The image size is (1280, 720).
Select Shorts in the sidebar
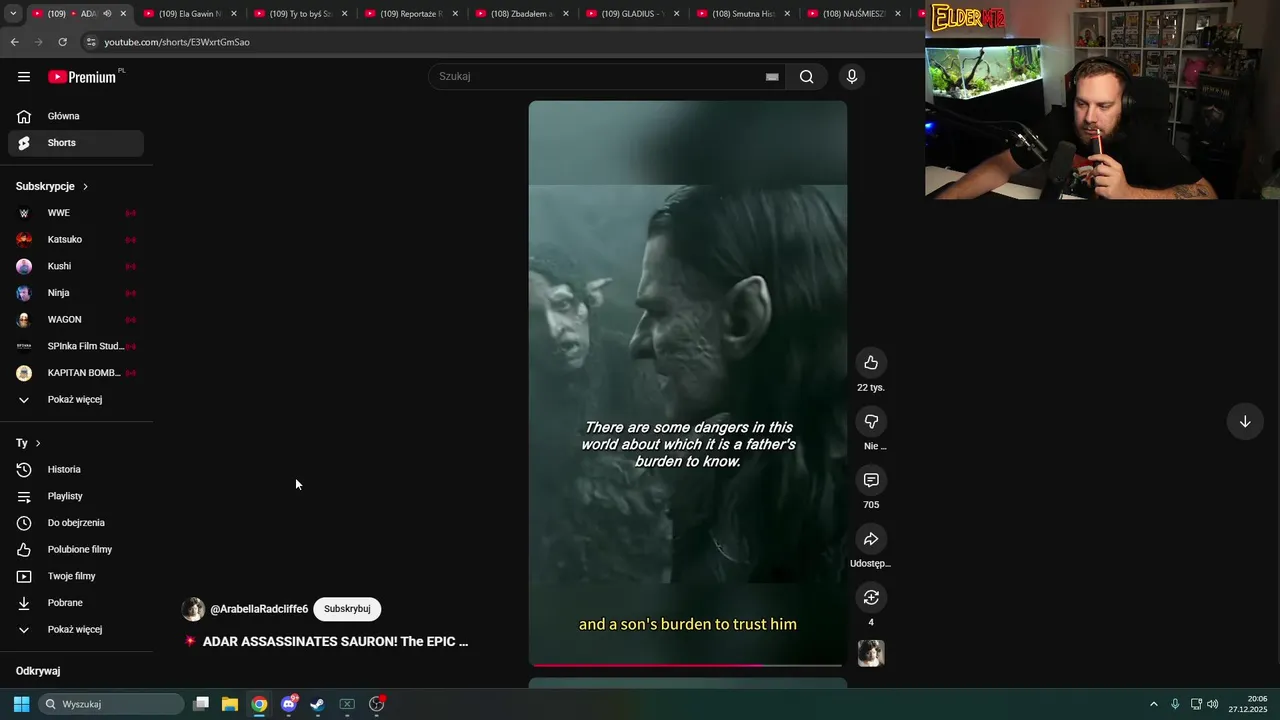(76, 143)
